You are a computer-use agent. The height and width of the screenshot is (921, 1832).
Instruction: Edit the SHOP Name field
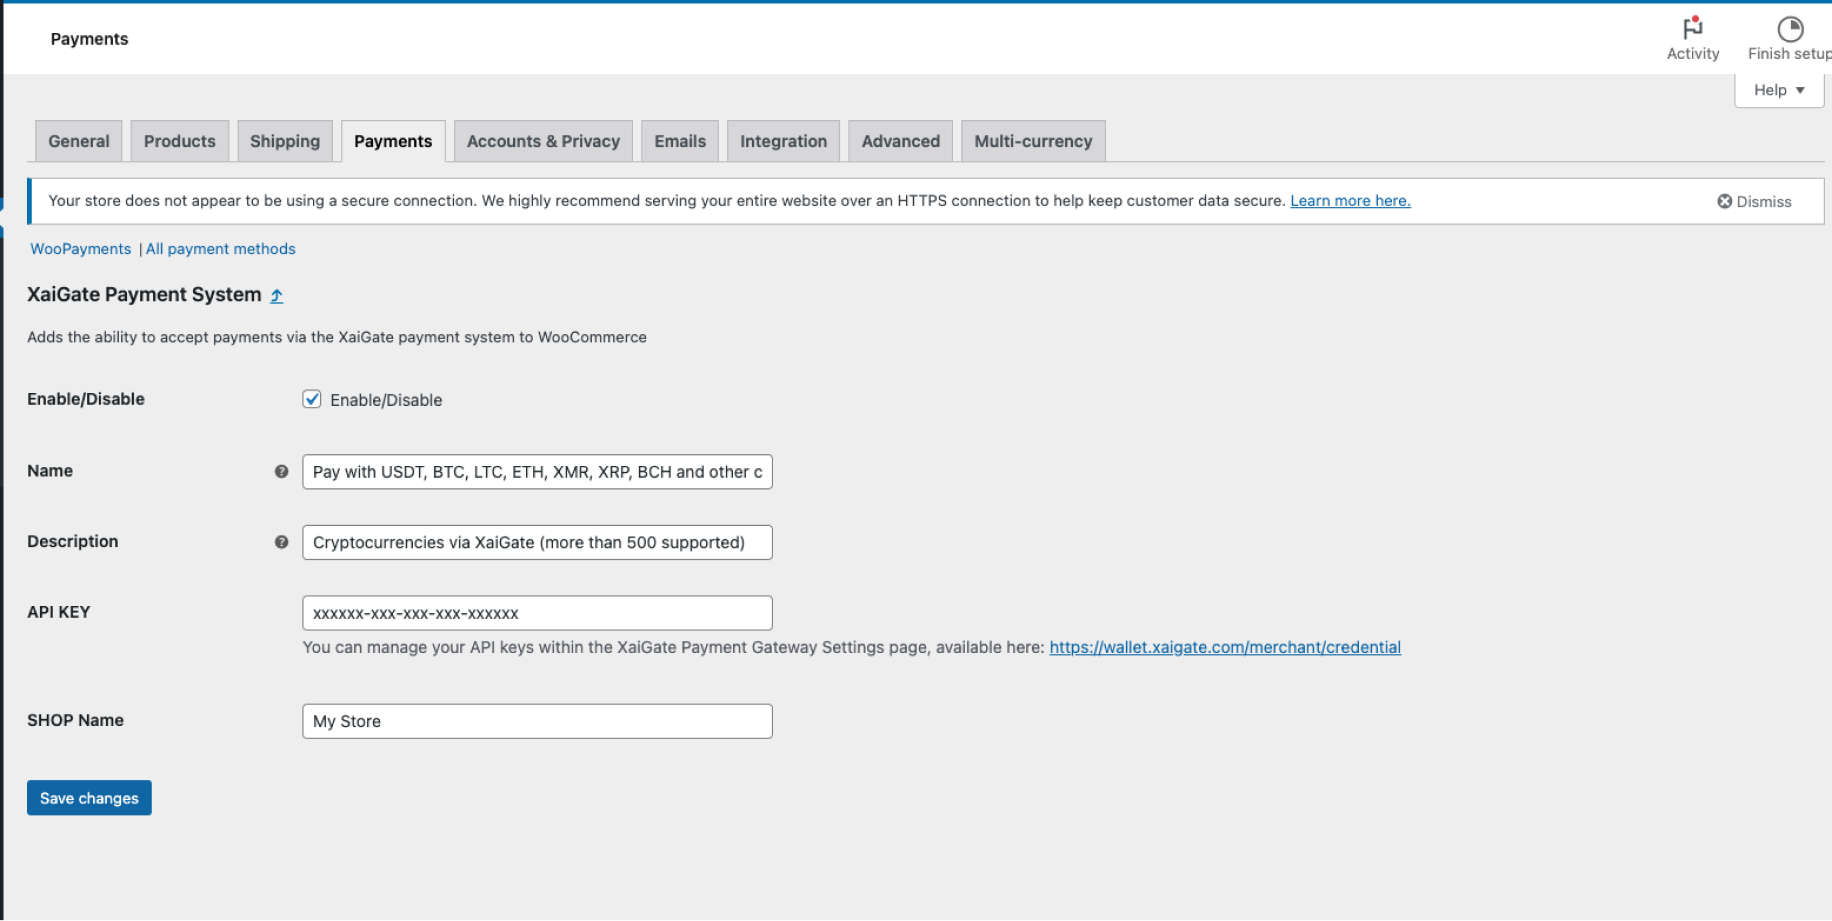point(537,721)
